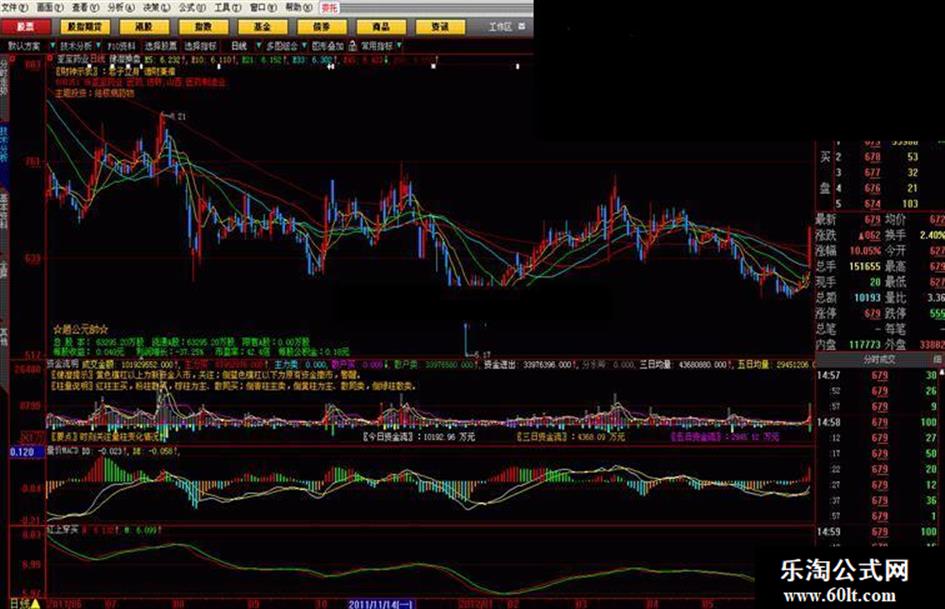Open the 资讯 news section
Image resolution: width=945 pixels, height=609 pixels.
pos(441,27)
